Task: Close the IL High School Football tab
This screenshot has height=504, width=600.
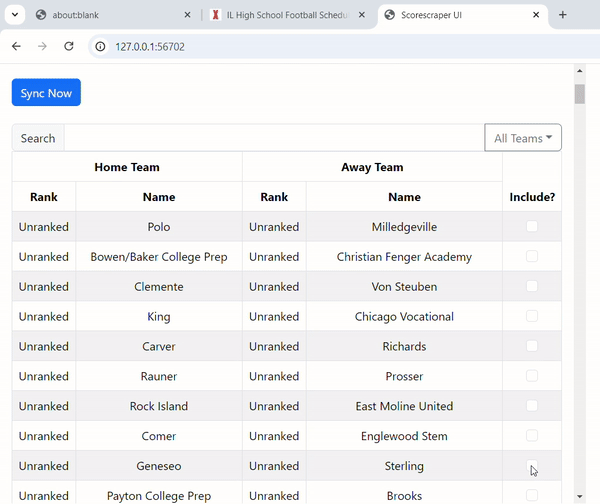Action: tap(362, 15)
